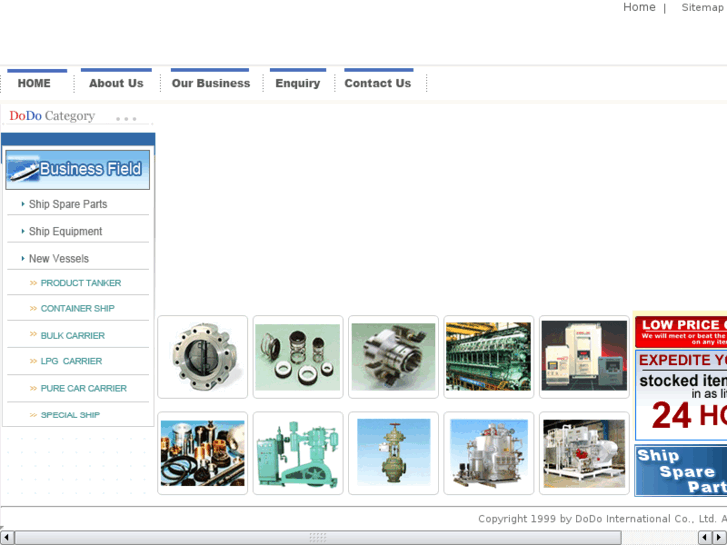The image size is (727, 545).
Task: Open assorted engine spare parts image
Action: point(203,453)
